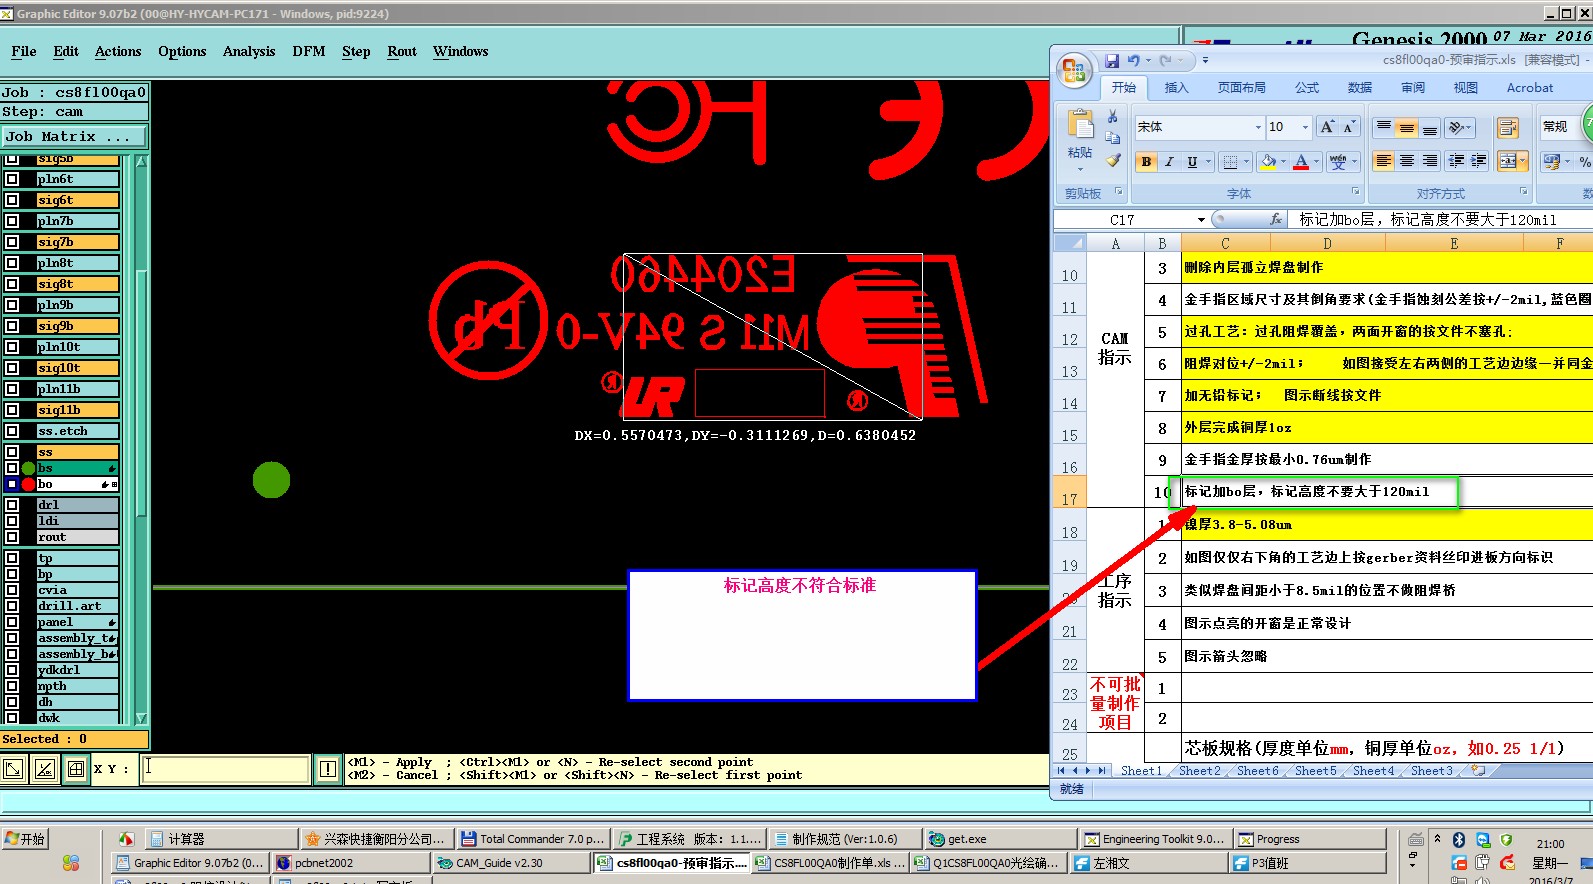Screen dimensions: 1593x884
Task: Click the increase indent icon
Action: (x=1479, y=161)
